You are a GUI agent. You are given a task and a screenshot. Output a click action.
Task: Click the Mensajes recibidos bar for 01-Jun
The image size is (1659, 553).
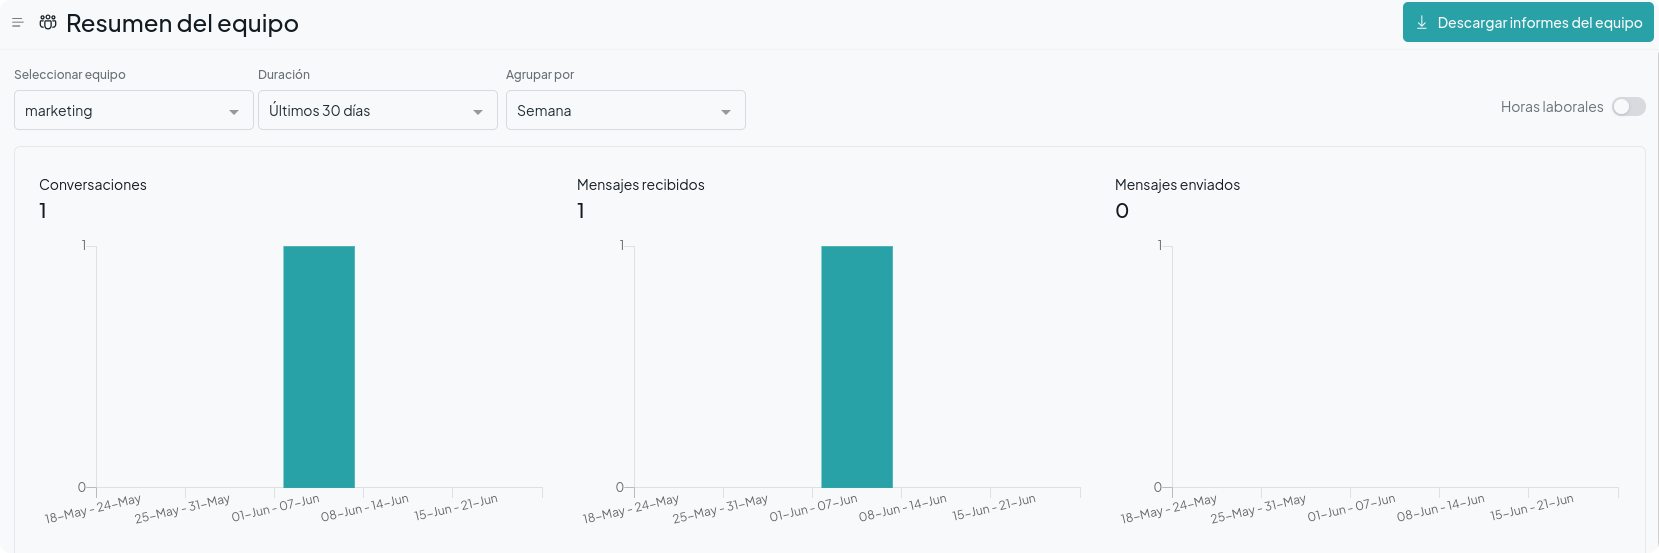[x=857, y=367]
